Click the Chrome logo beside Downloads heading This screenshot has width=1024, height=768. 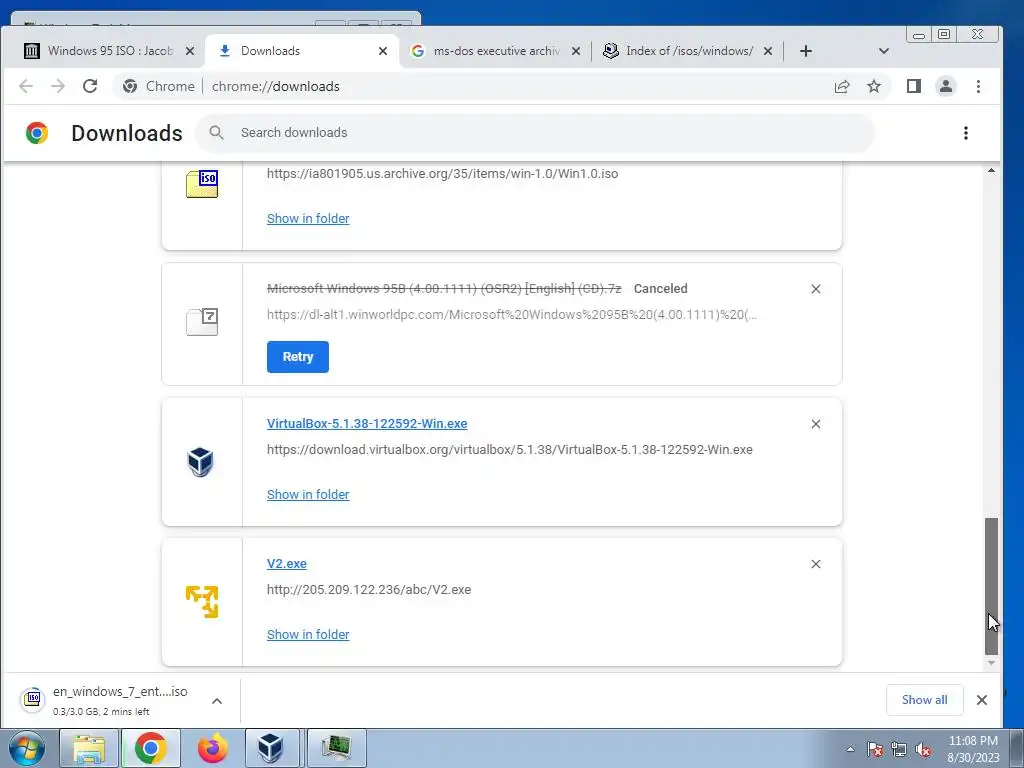pyautogui.click(x=37, y=133)
